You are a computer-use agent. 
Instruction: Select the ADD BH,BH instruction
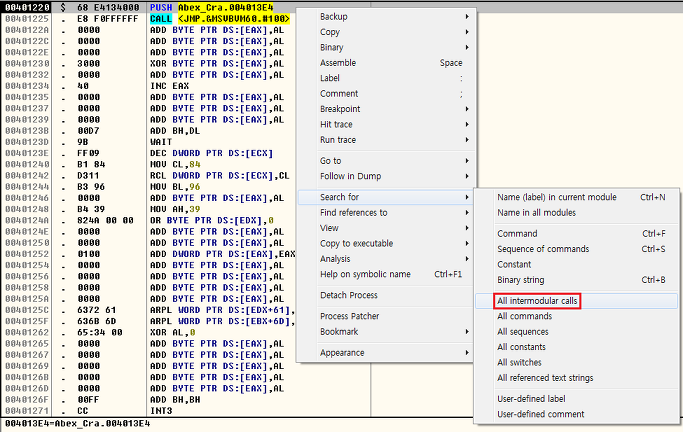click(175, 399)
